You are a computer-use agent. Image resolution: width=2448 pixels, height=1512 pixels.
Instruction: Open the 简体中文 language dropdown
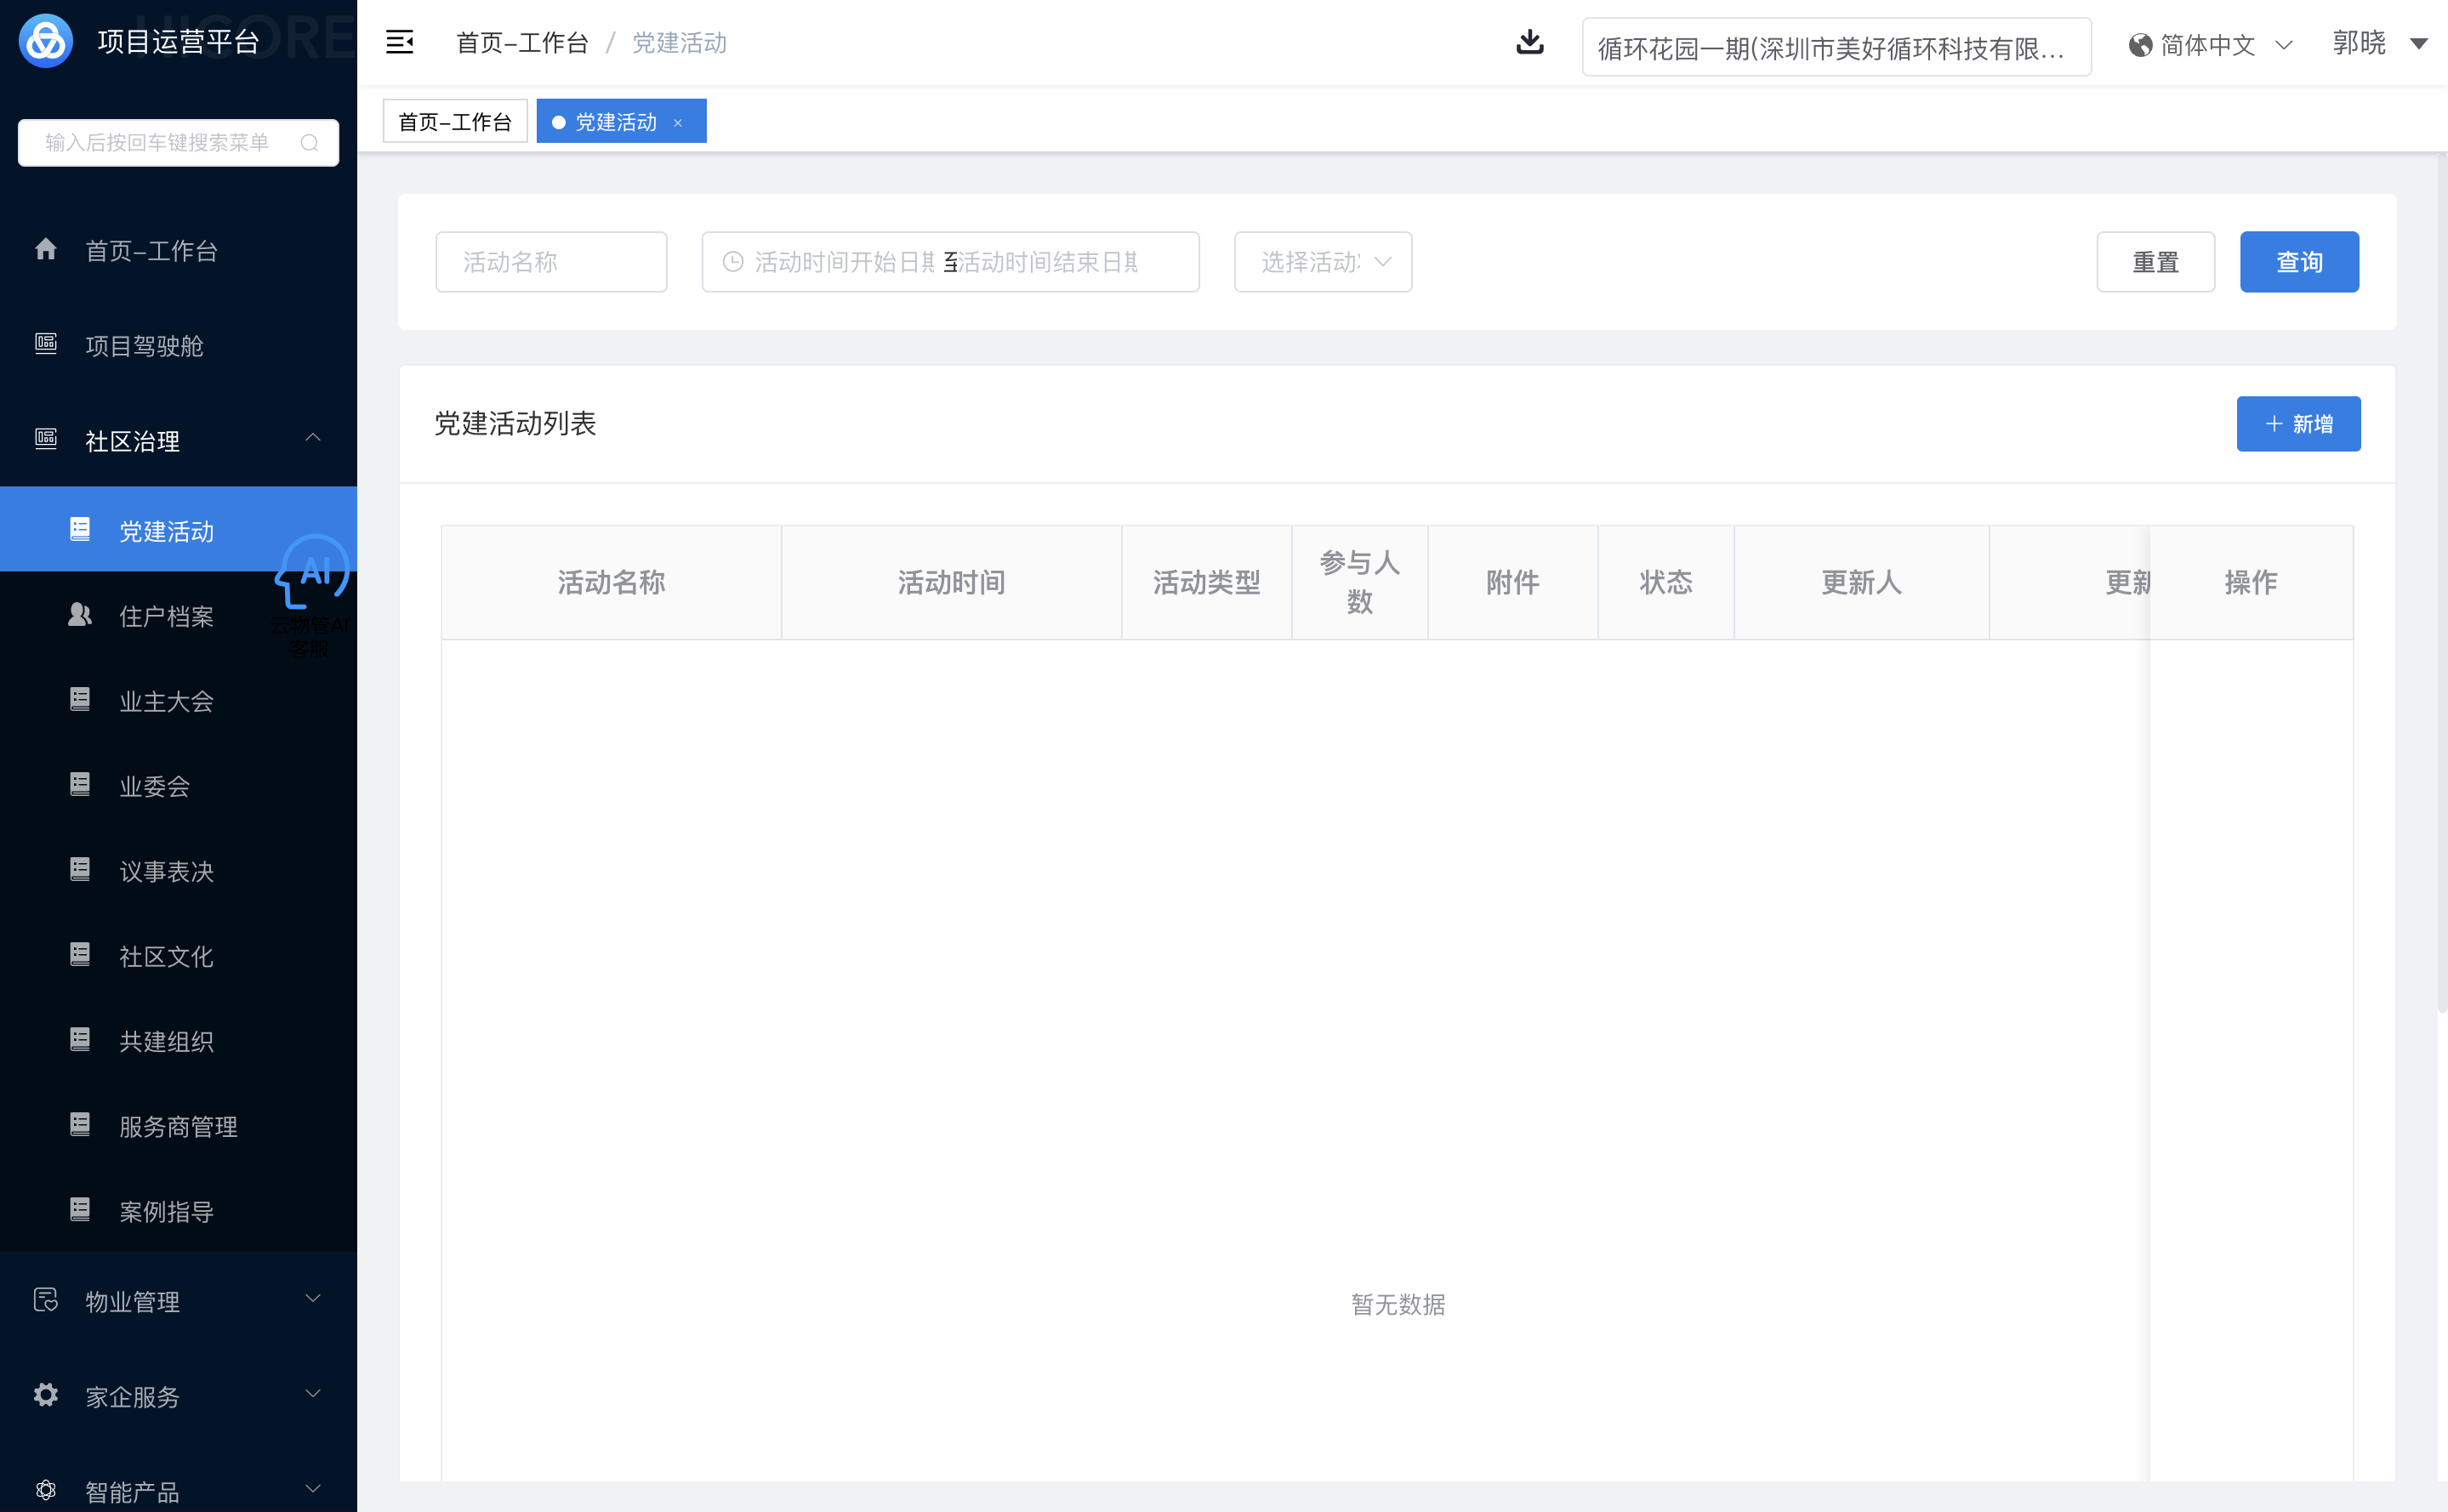2210,45
